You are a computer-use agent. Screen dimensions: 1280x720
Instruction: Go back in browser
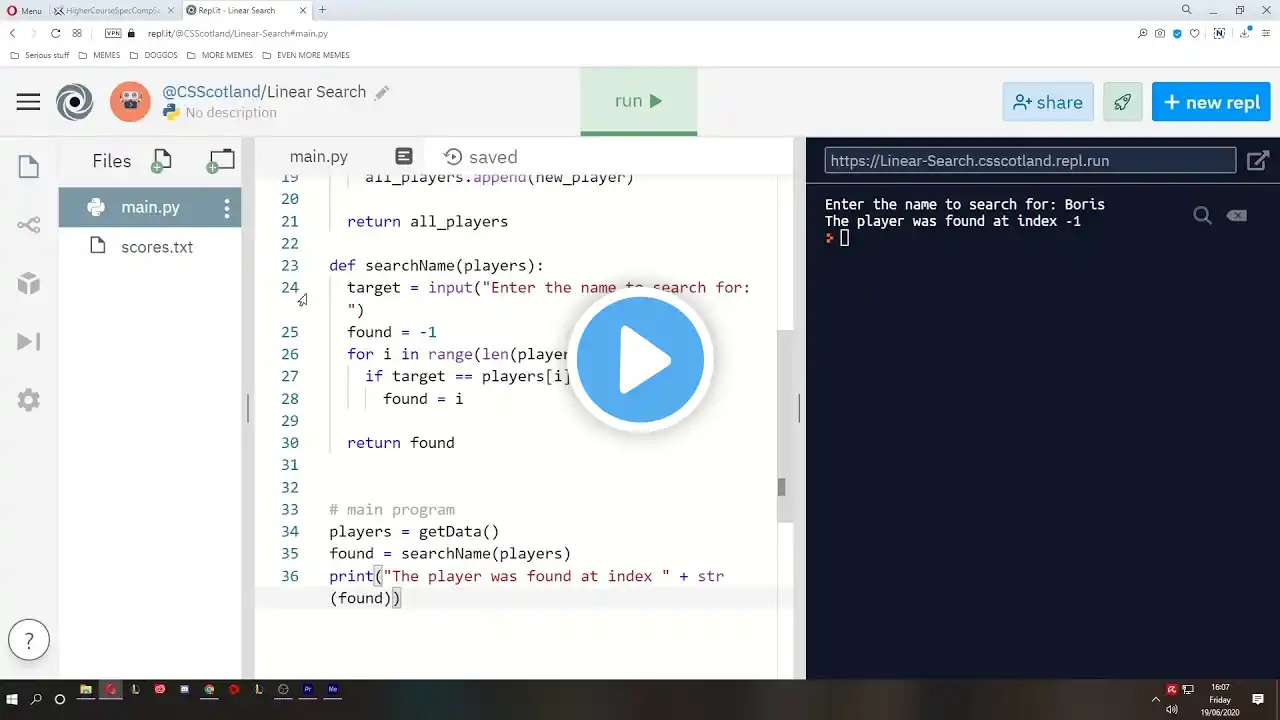(x=12, y=33)
